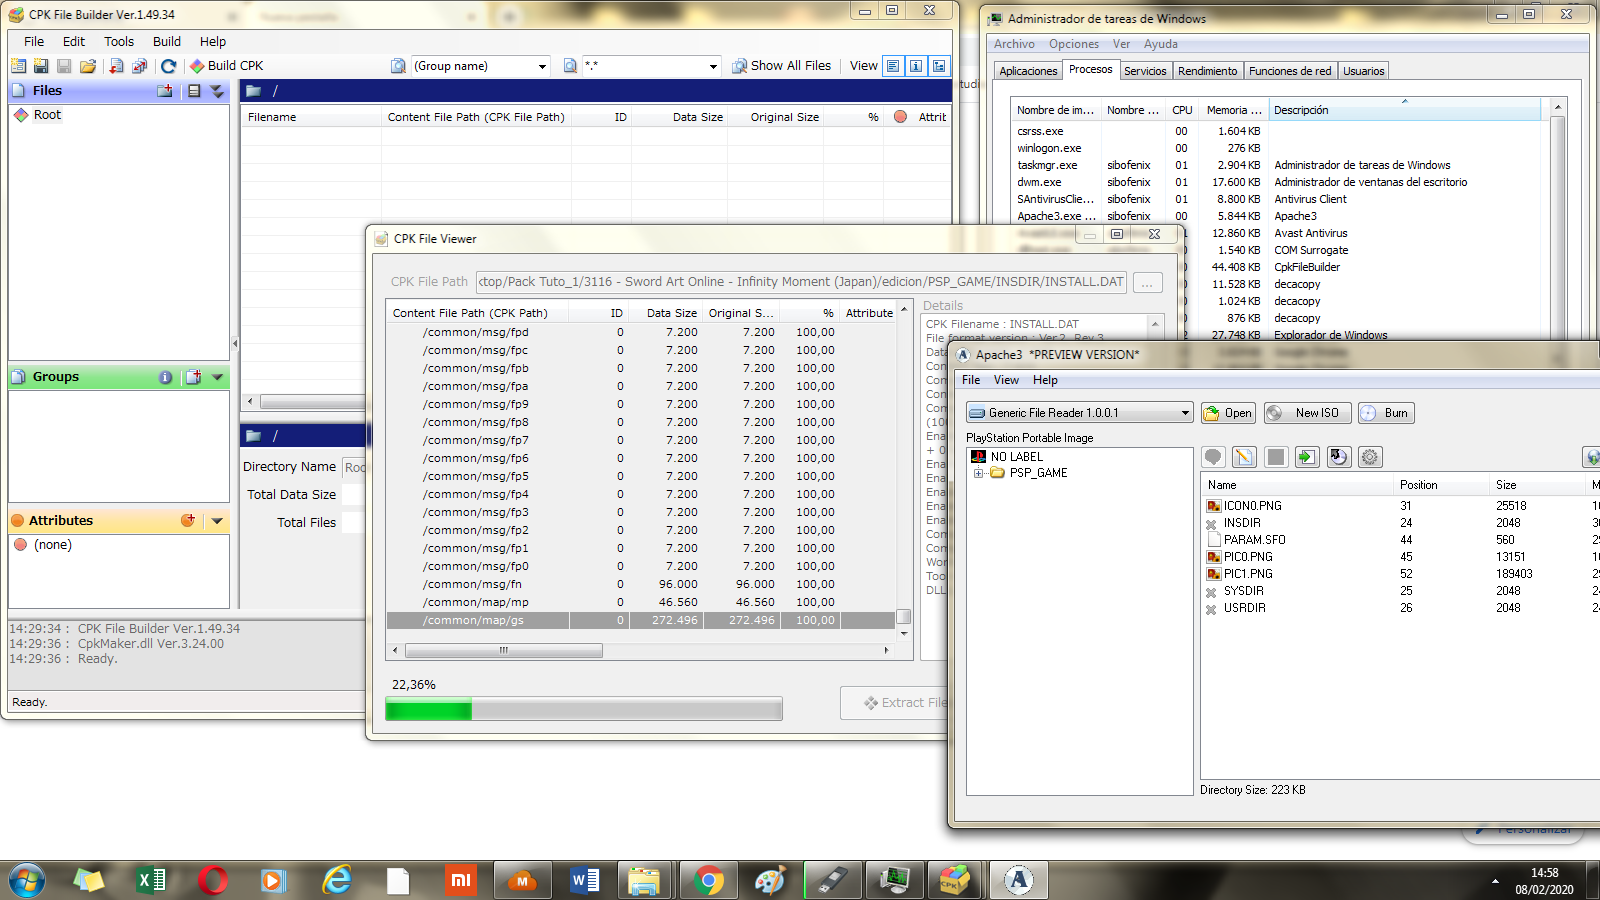The height and width of the screenshot is (900, 1600).
Task: Click the browse '...' button for CPK path
Action: [1147, 283]
